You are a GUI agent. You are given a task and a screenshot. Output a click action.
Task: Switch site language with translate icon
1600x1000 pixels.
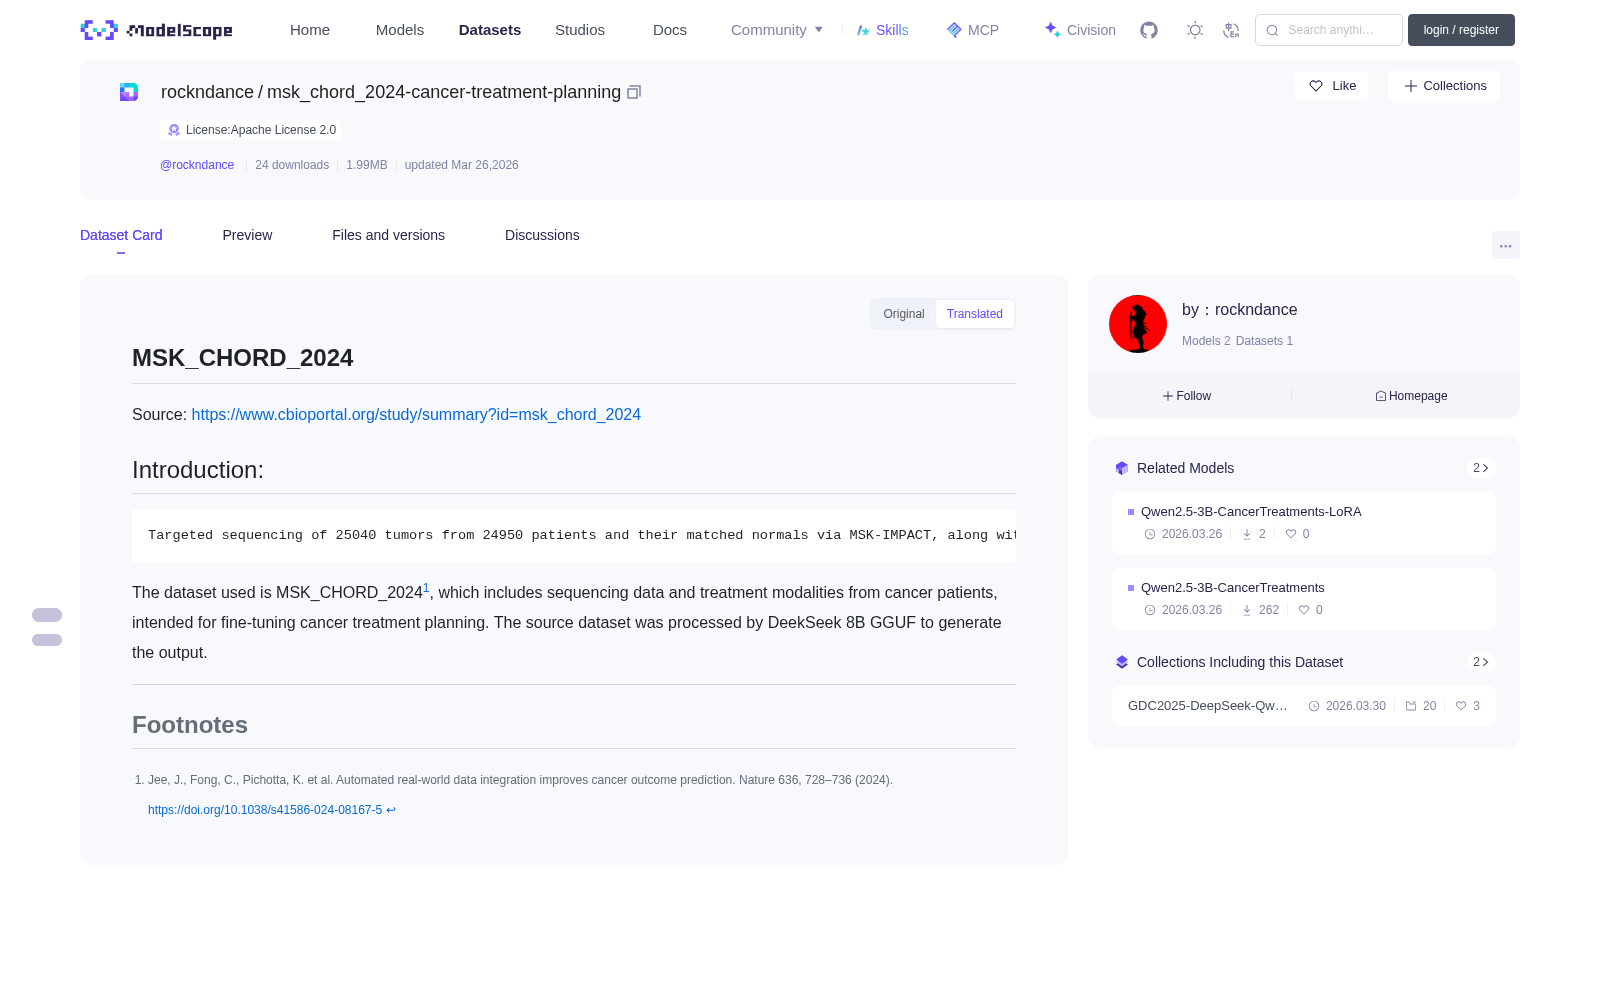1231,30
